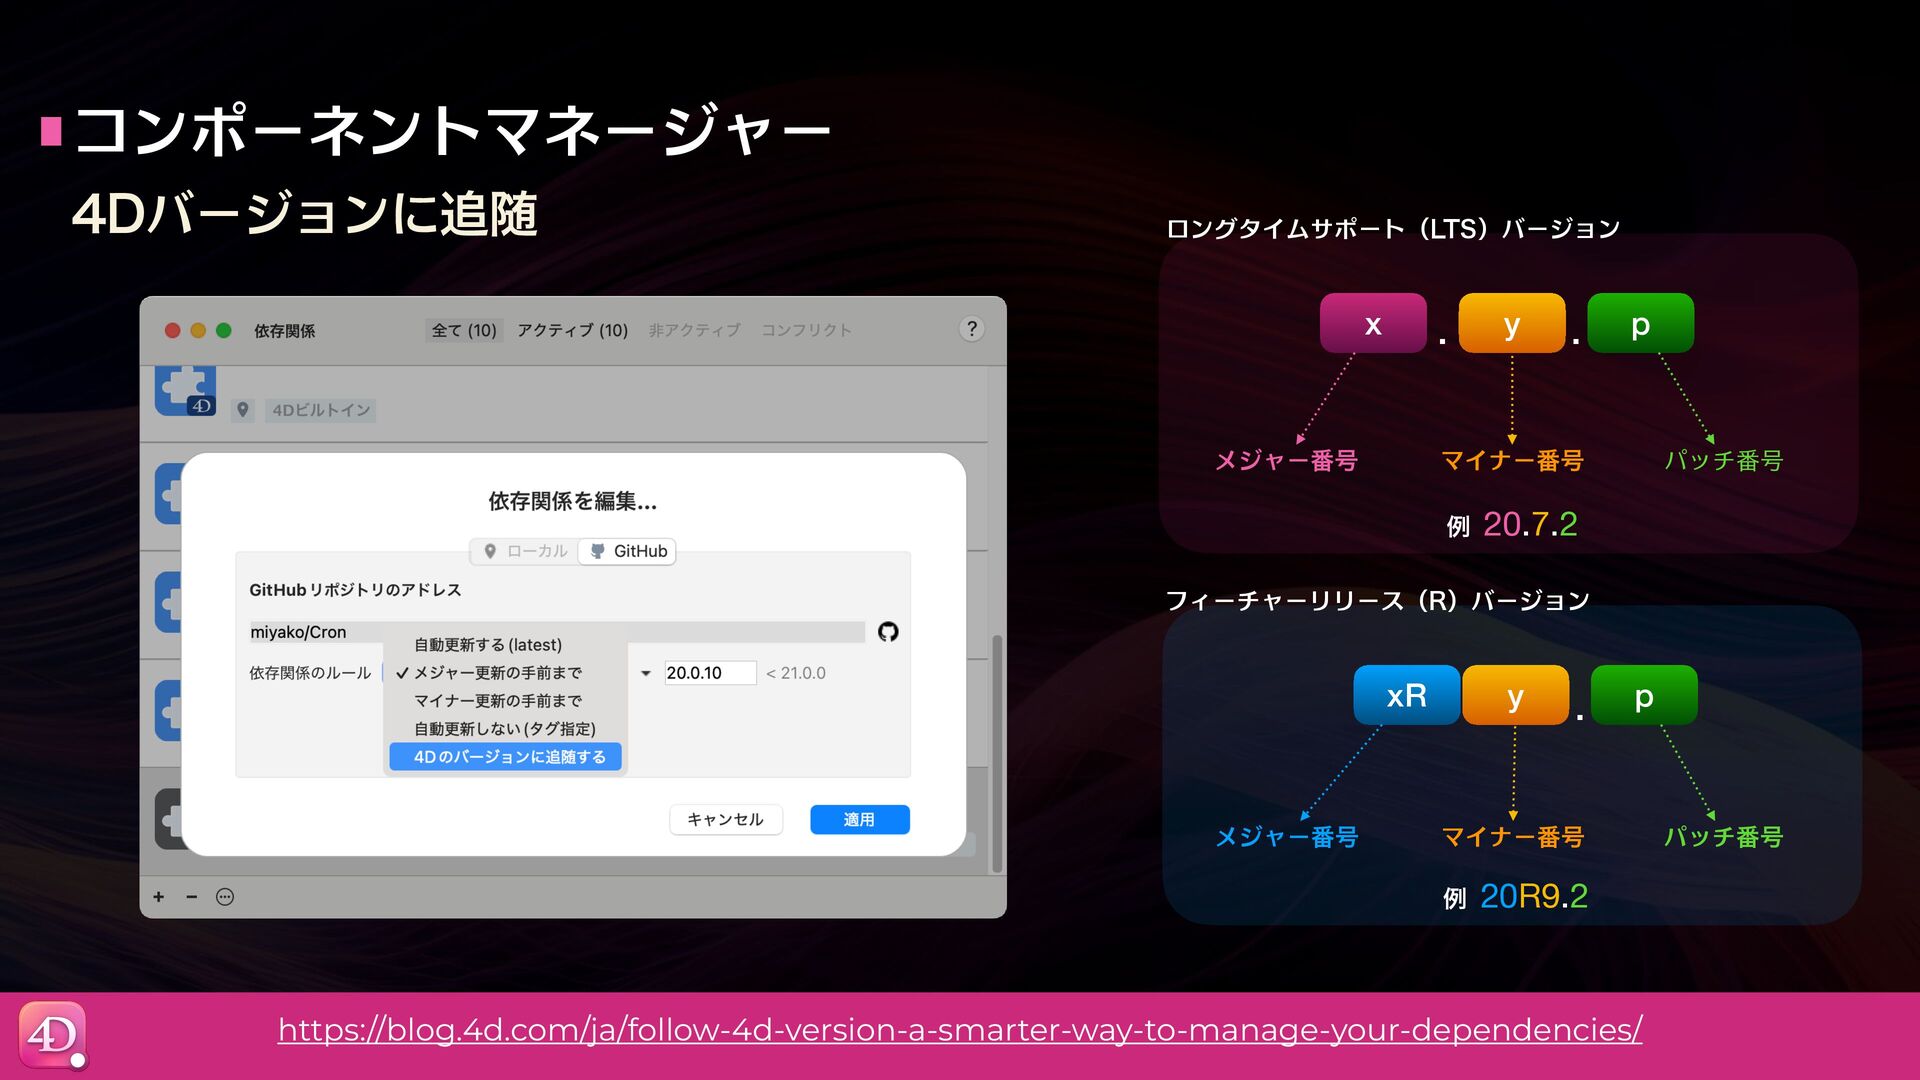This screenshot has width=1920, height=1080.
Task: Click the 適用 button
Action: point(859,819)
